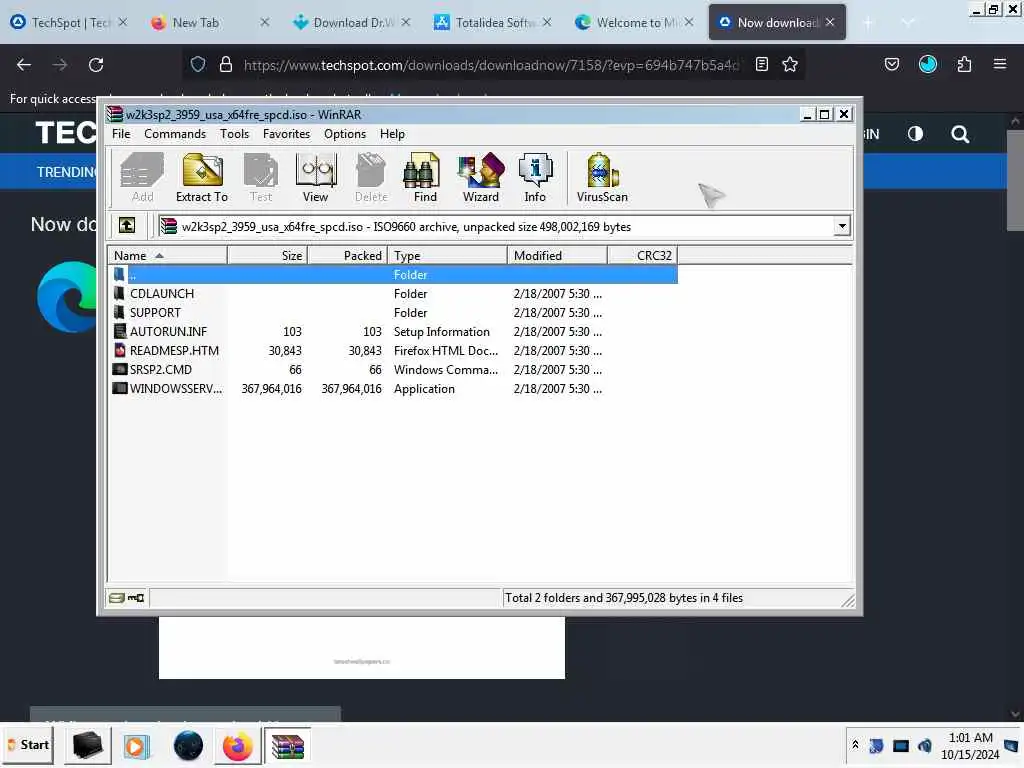Select the AUTORUN.INF file
This screenshot has height=768, width=1024.
tap(393, 332)
